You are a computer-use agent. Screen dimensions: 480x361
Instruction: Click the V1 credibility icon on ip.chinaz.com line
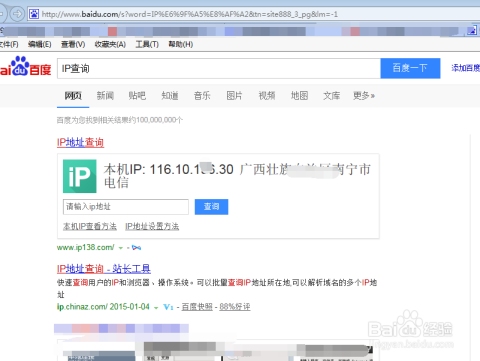168,307
